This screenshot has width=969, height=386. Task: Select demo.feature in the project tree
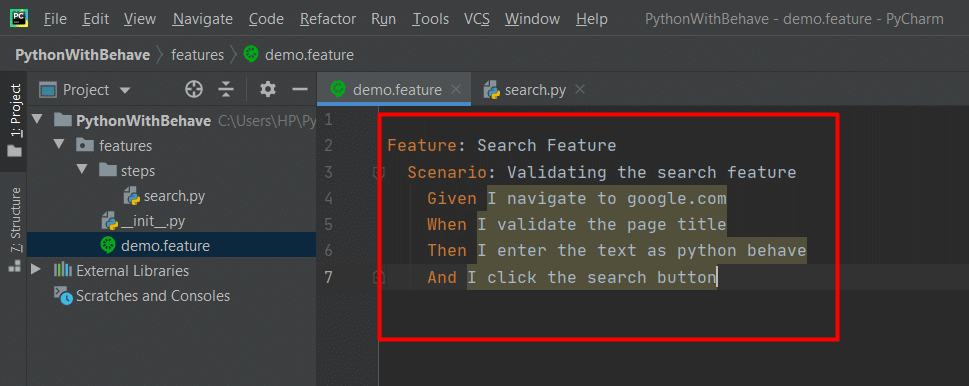(x=166, y=246)
